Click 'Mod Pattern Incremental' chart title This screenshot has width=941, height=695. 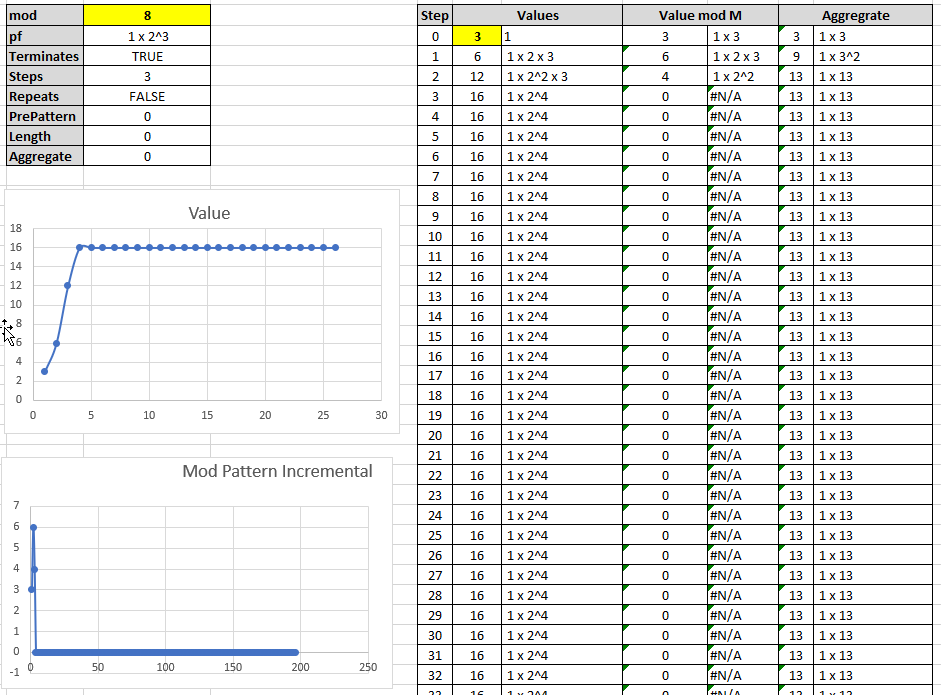277,471
